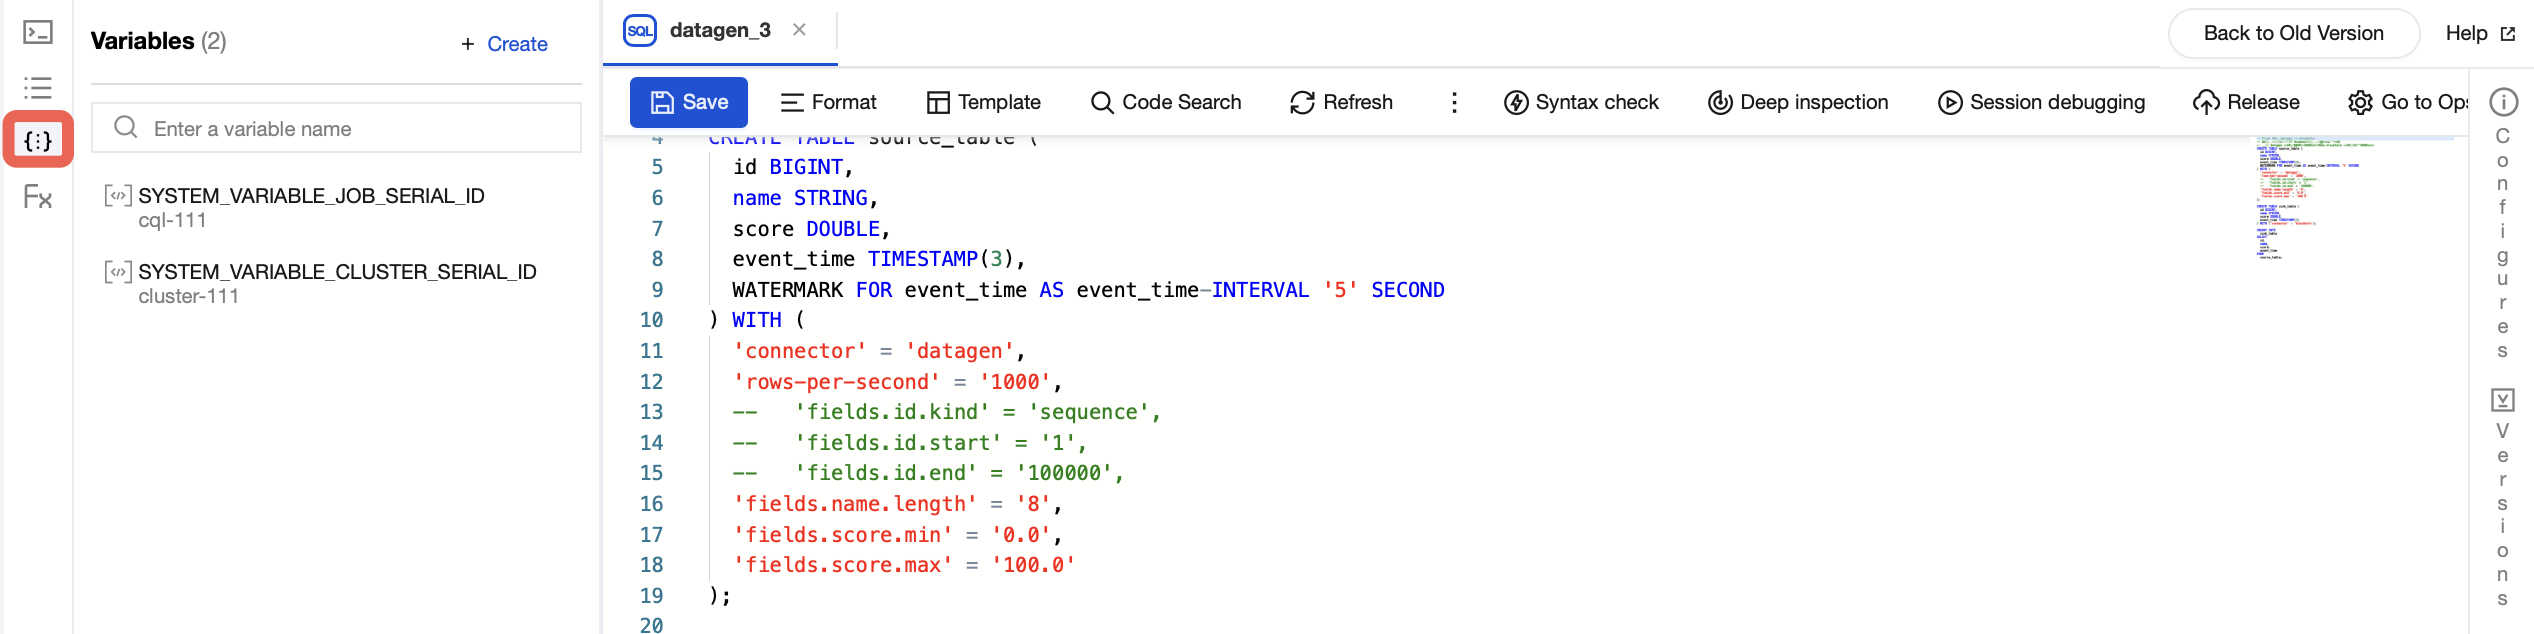Click the code icon beside CLUSTER_SERIAL_ID
Image resolution: width=2534 pixels, height=634 pixels.
pyautogui.click(x=118, y=272)
